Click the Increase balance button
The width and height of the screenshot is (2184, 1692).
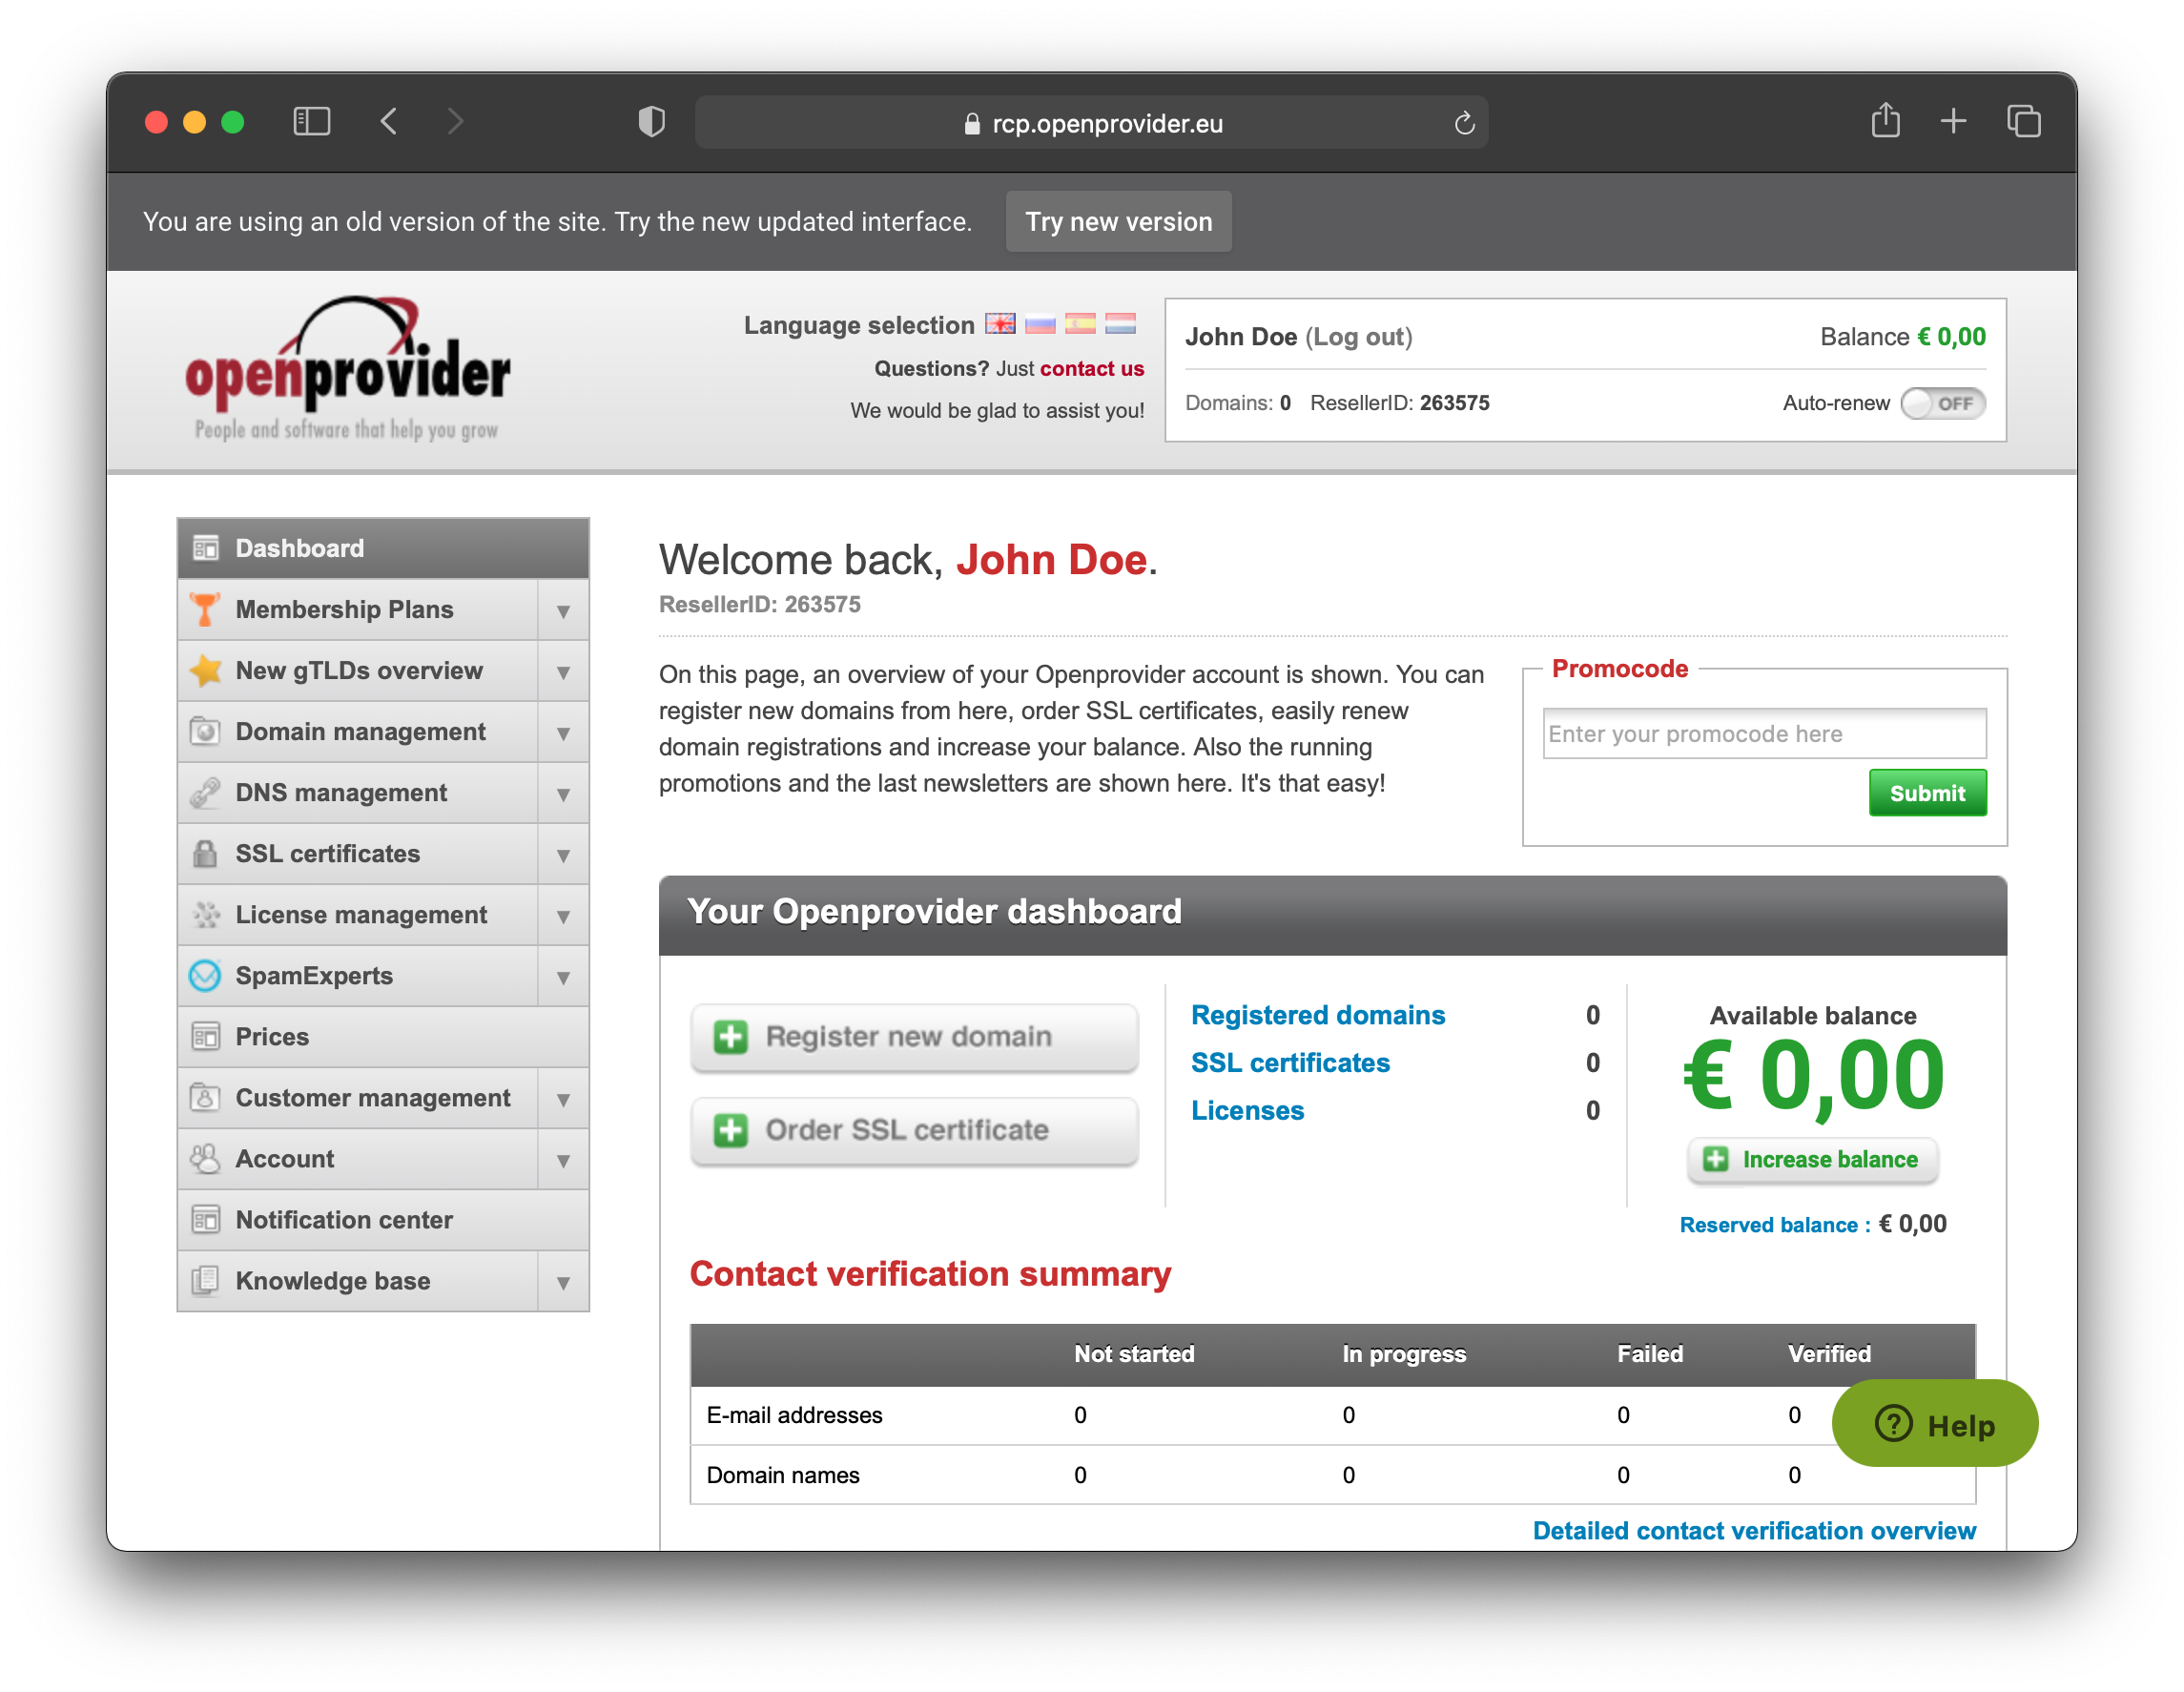point(1812,1159)
